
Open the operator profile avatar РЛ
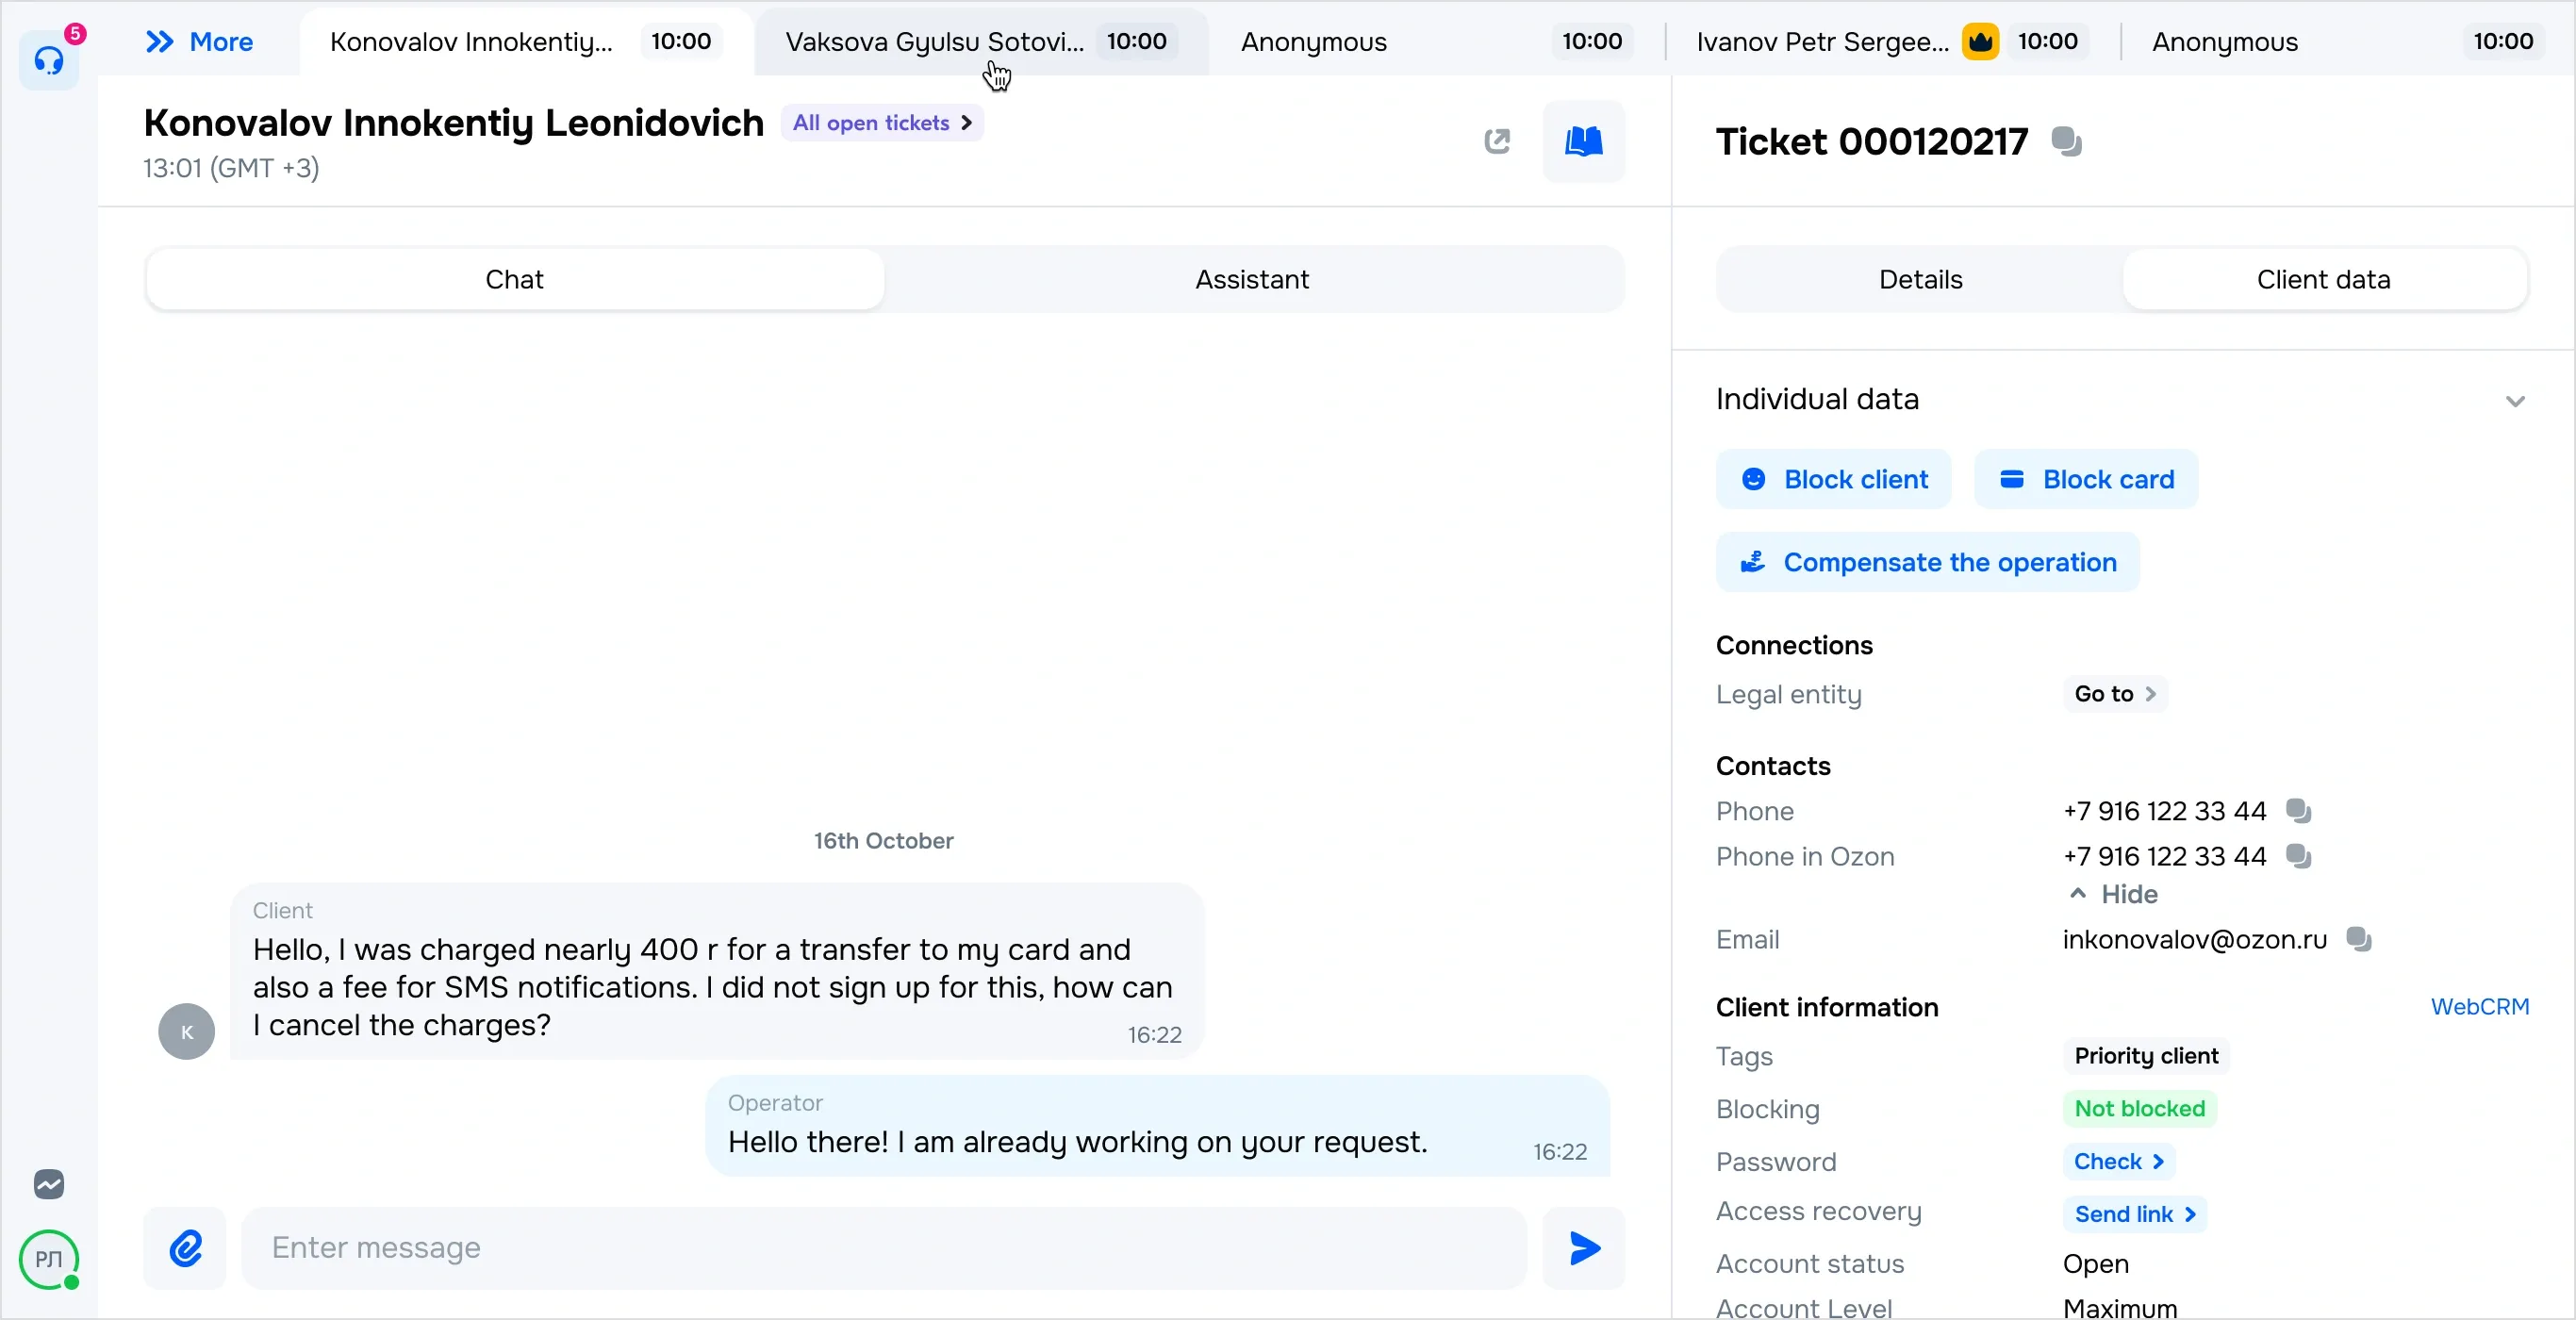point(49,1259)
